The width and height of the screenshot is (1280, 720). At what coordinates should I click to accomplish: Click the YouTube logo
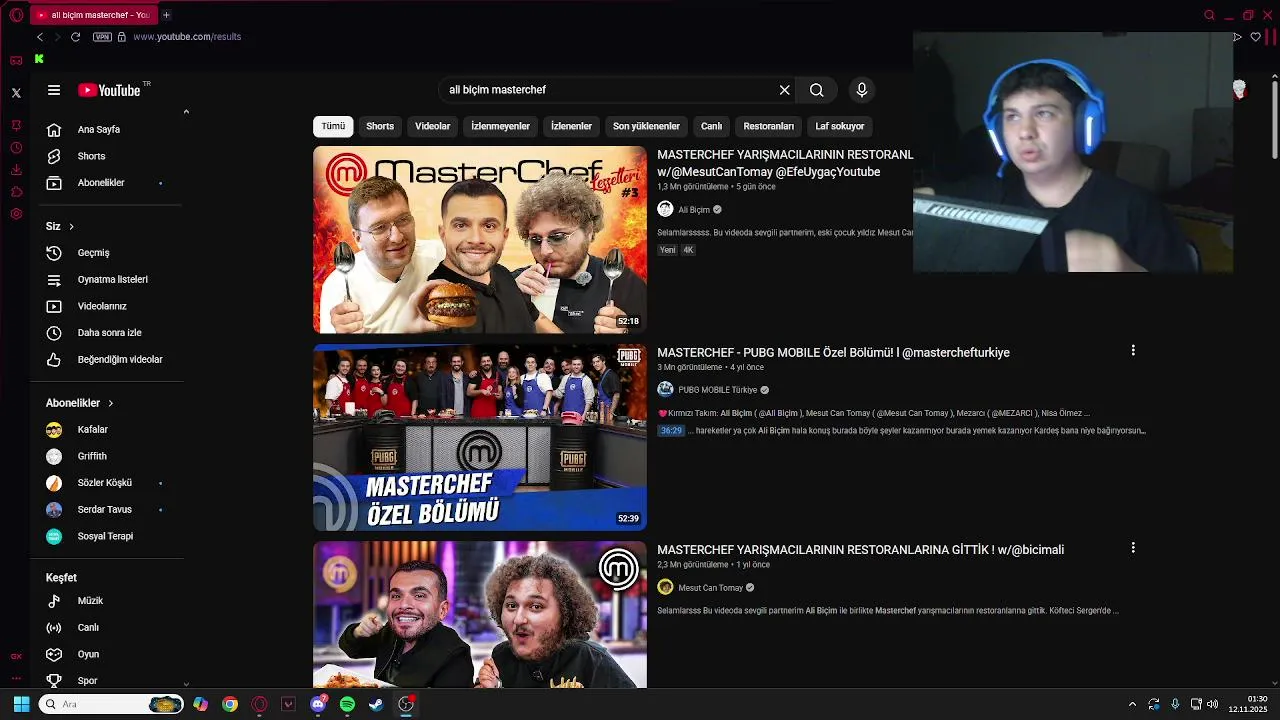[x=109, y=90]
